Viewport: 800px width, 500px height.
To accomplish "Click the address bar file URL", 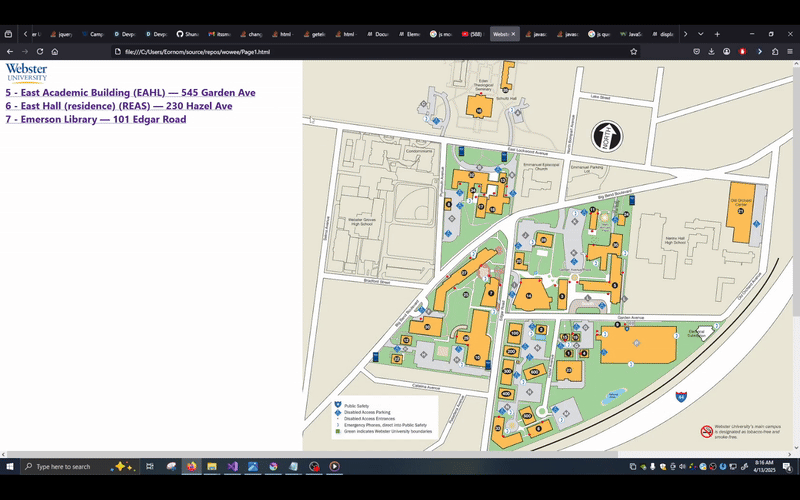I will pos(197,52).
